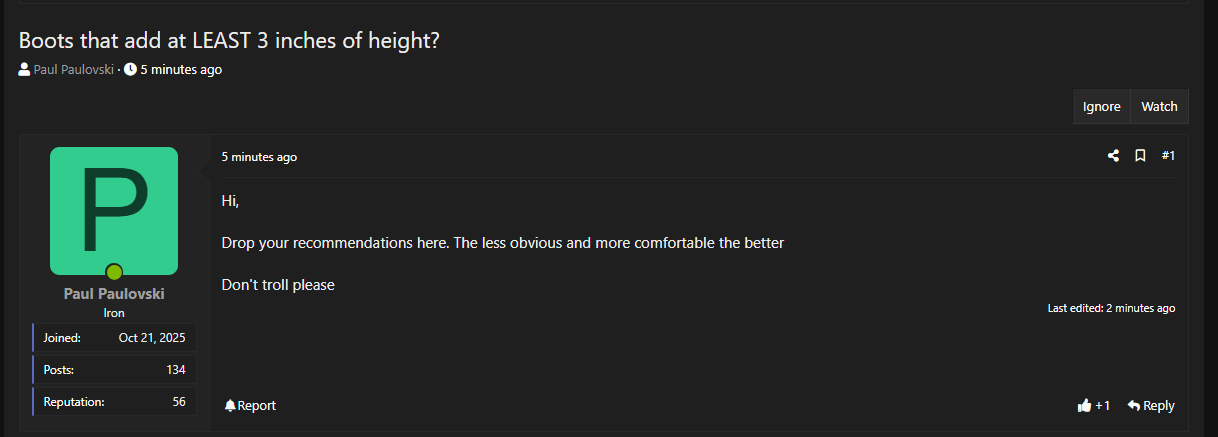The height and width of the screenshot is (437, 1218).
Task: Click the green online status dot
Action: coord(114,272)
